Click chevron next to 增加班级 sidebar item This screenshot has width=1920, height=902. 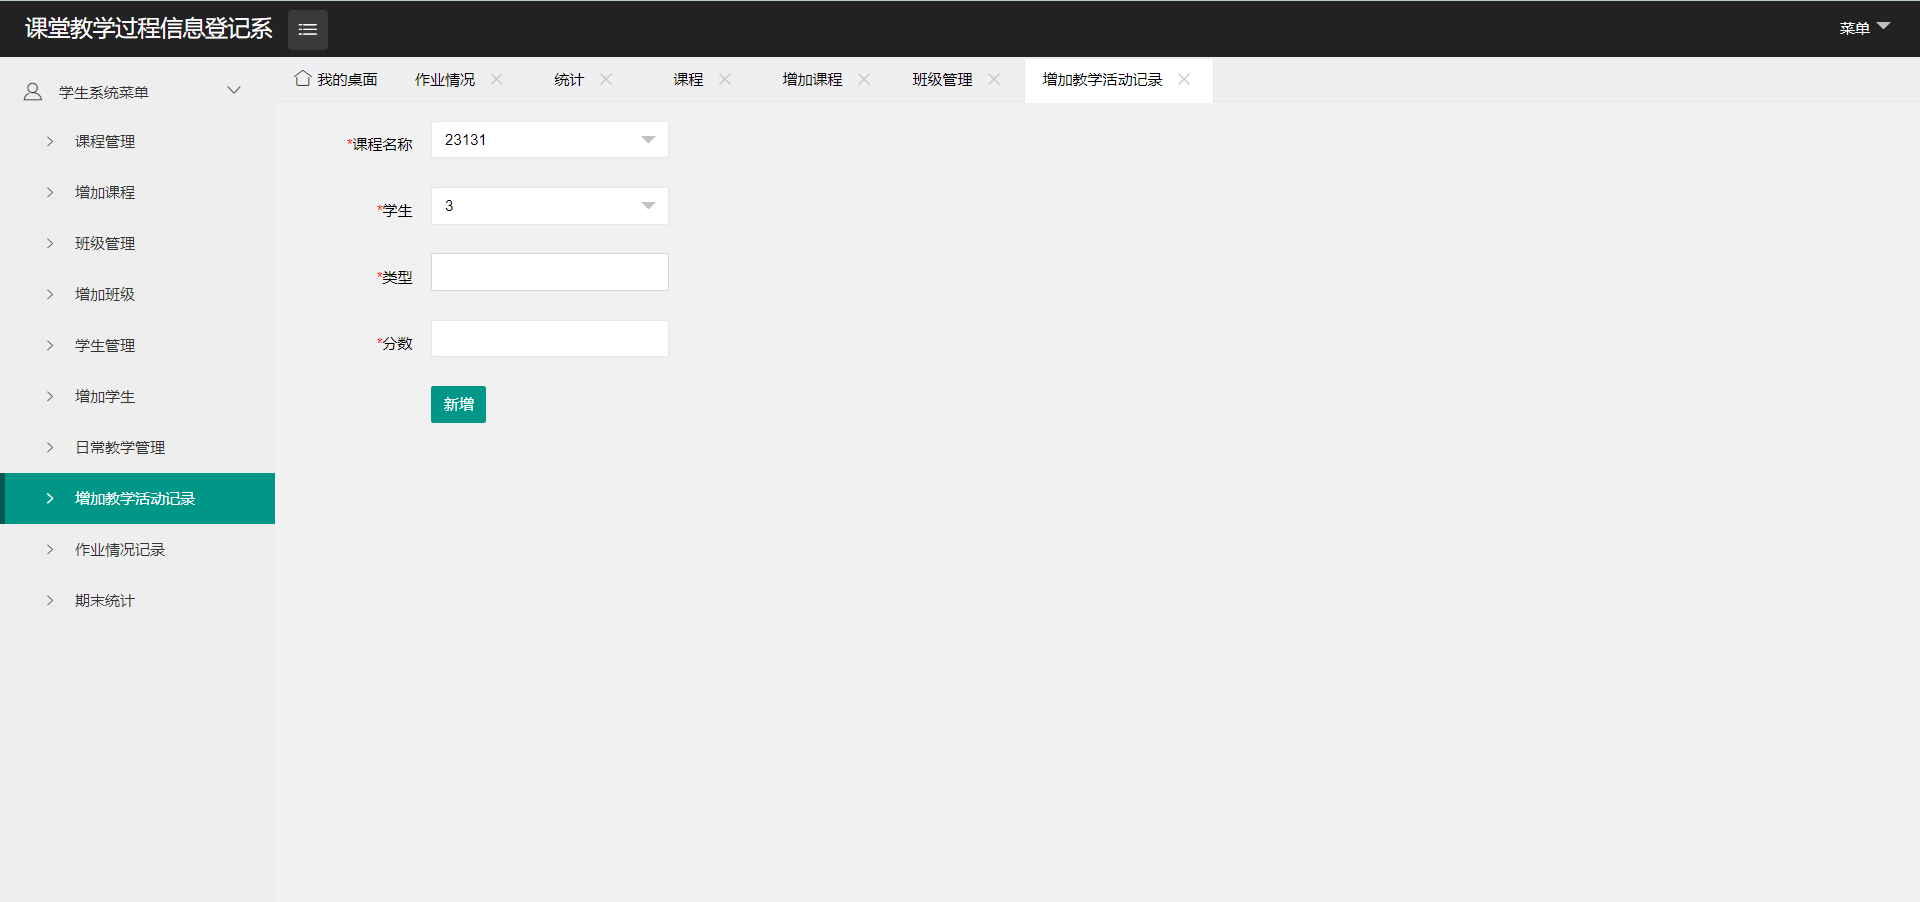50,294
